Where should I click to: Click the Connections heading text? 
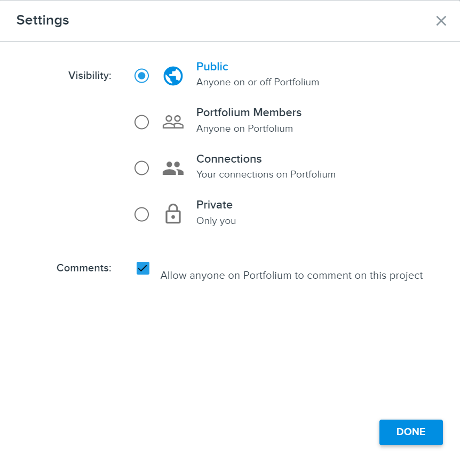(x=229, y=159)
